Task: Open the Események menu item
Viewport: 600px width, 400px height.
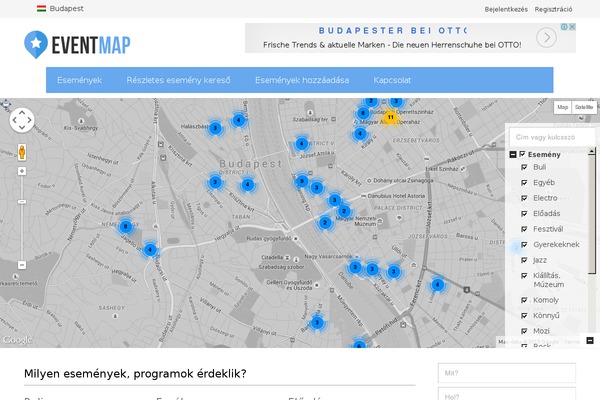Action: [80, 80]
